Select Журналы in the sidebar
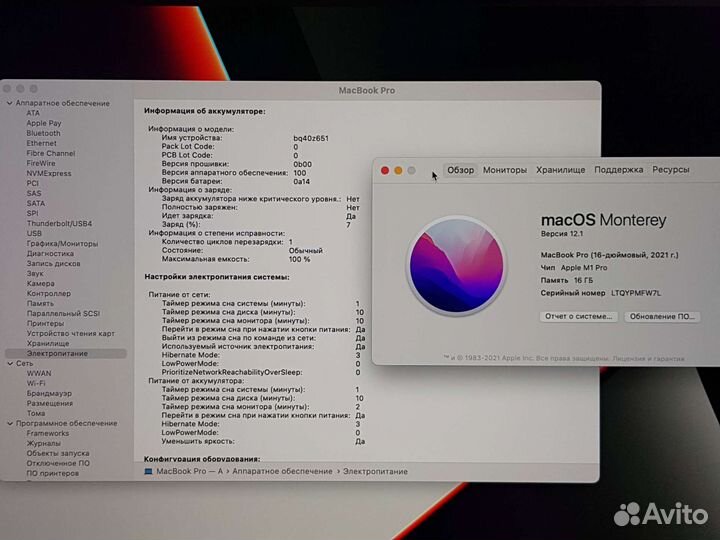720x540 pixels. point(44,444)
